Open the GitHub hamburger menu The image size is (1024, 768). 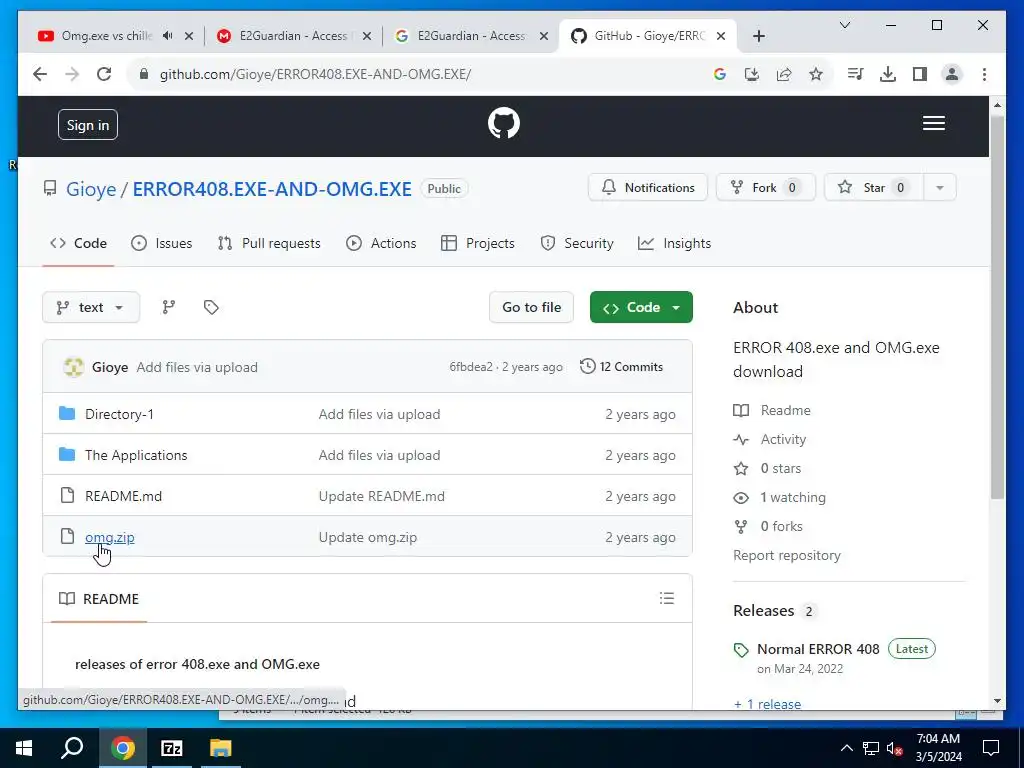point(934,123)
